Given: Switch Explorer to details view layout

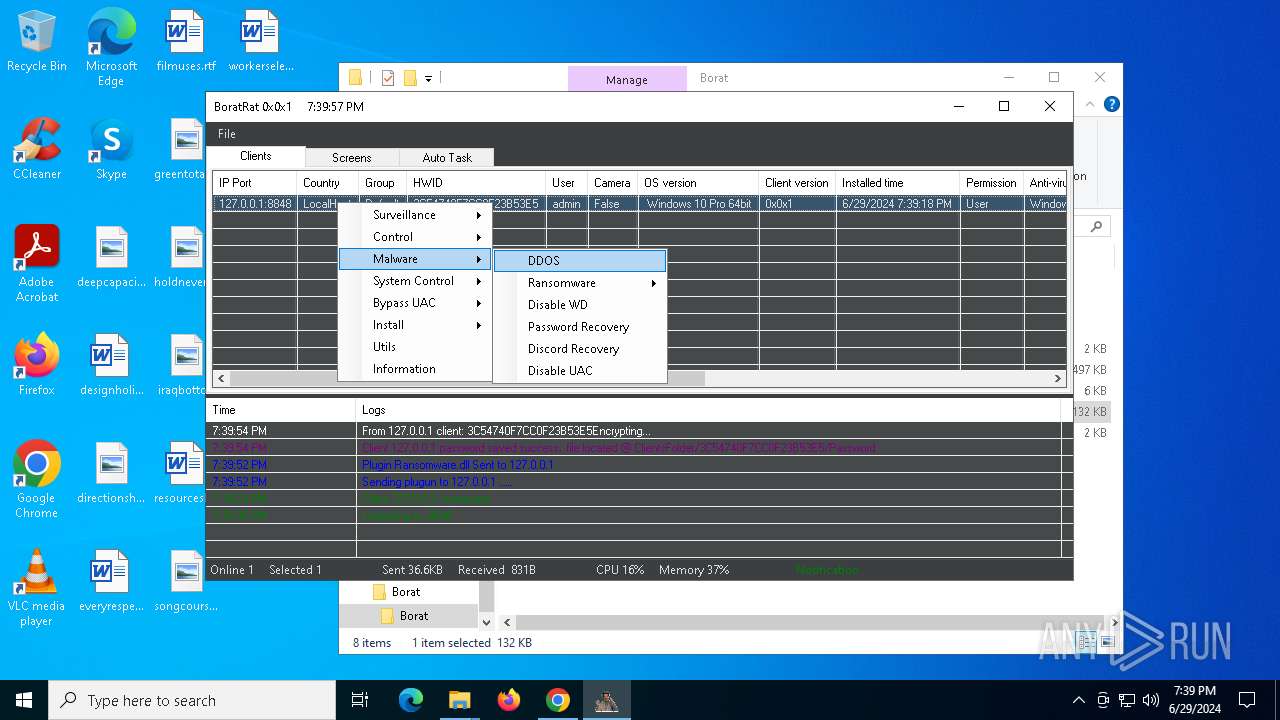Looking at the screenshot, I should (x=1087, y=642).
